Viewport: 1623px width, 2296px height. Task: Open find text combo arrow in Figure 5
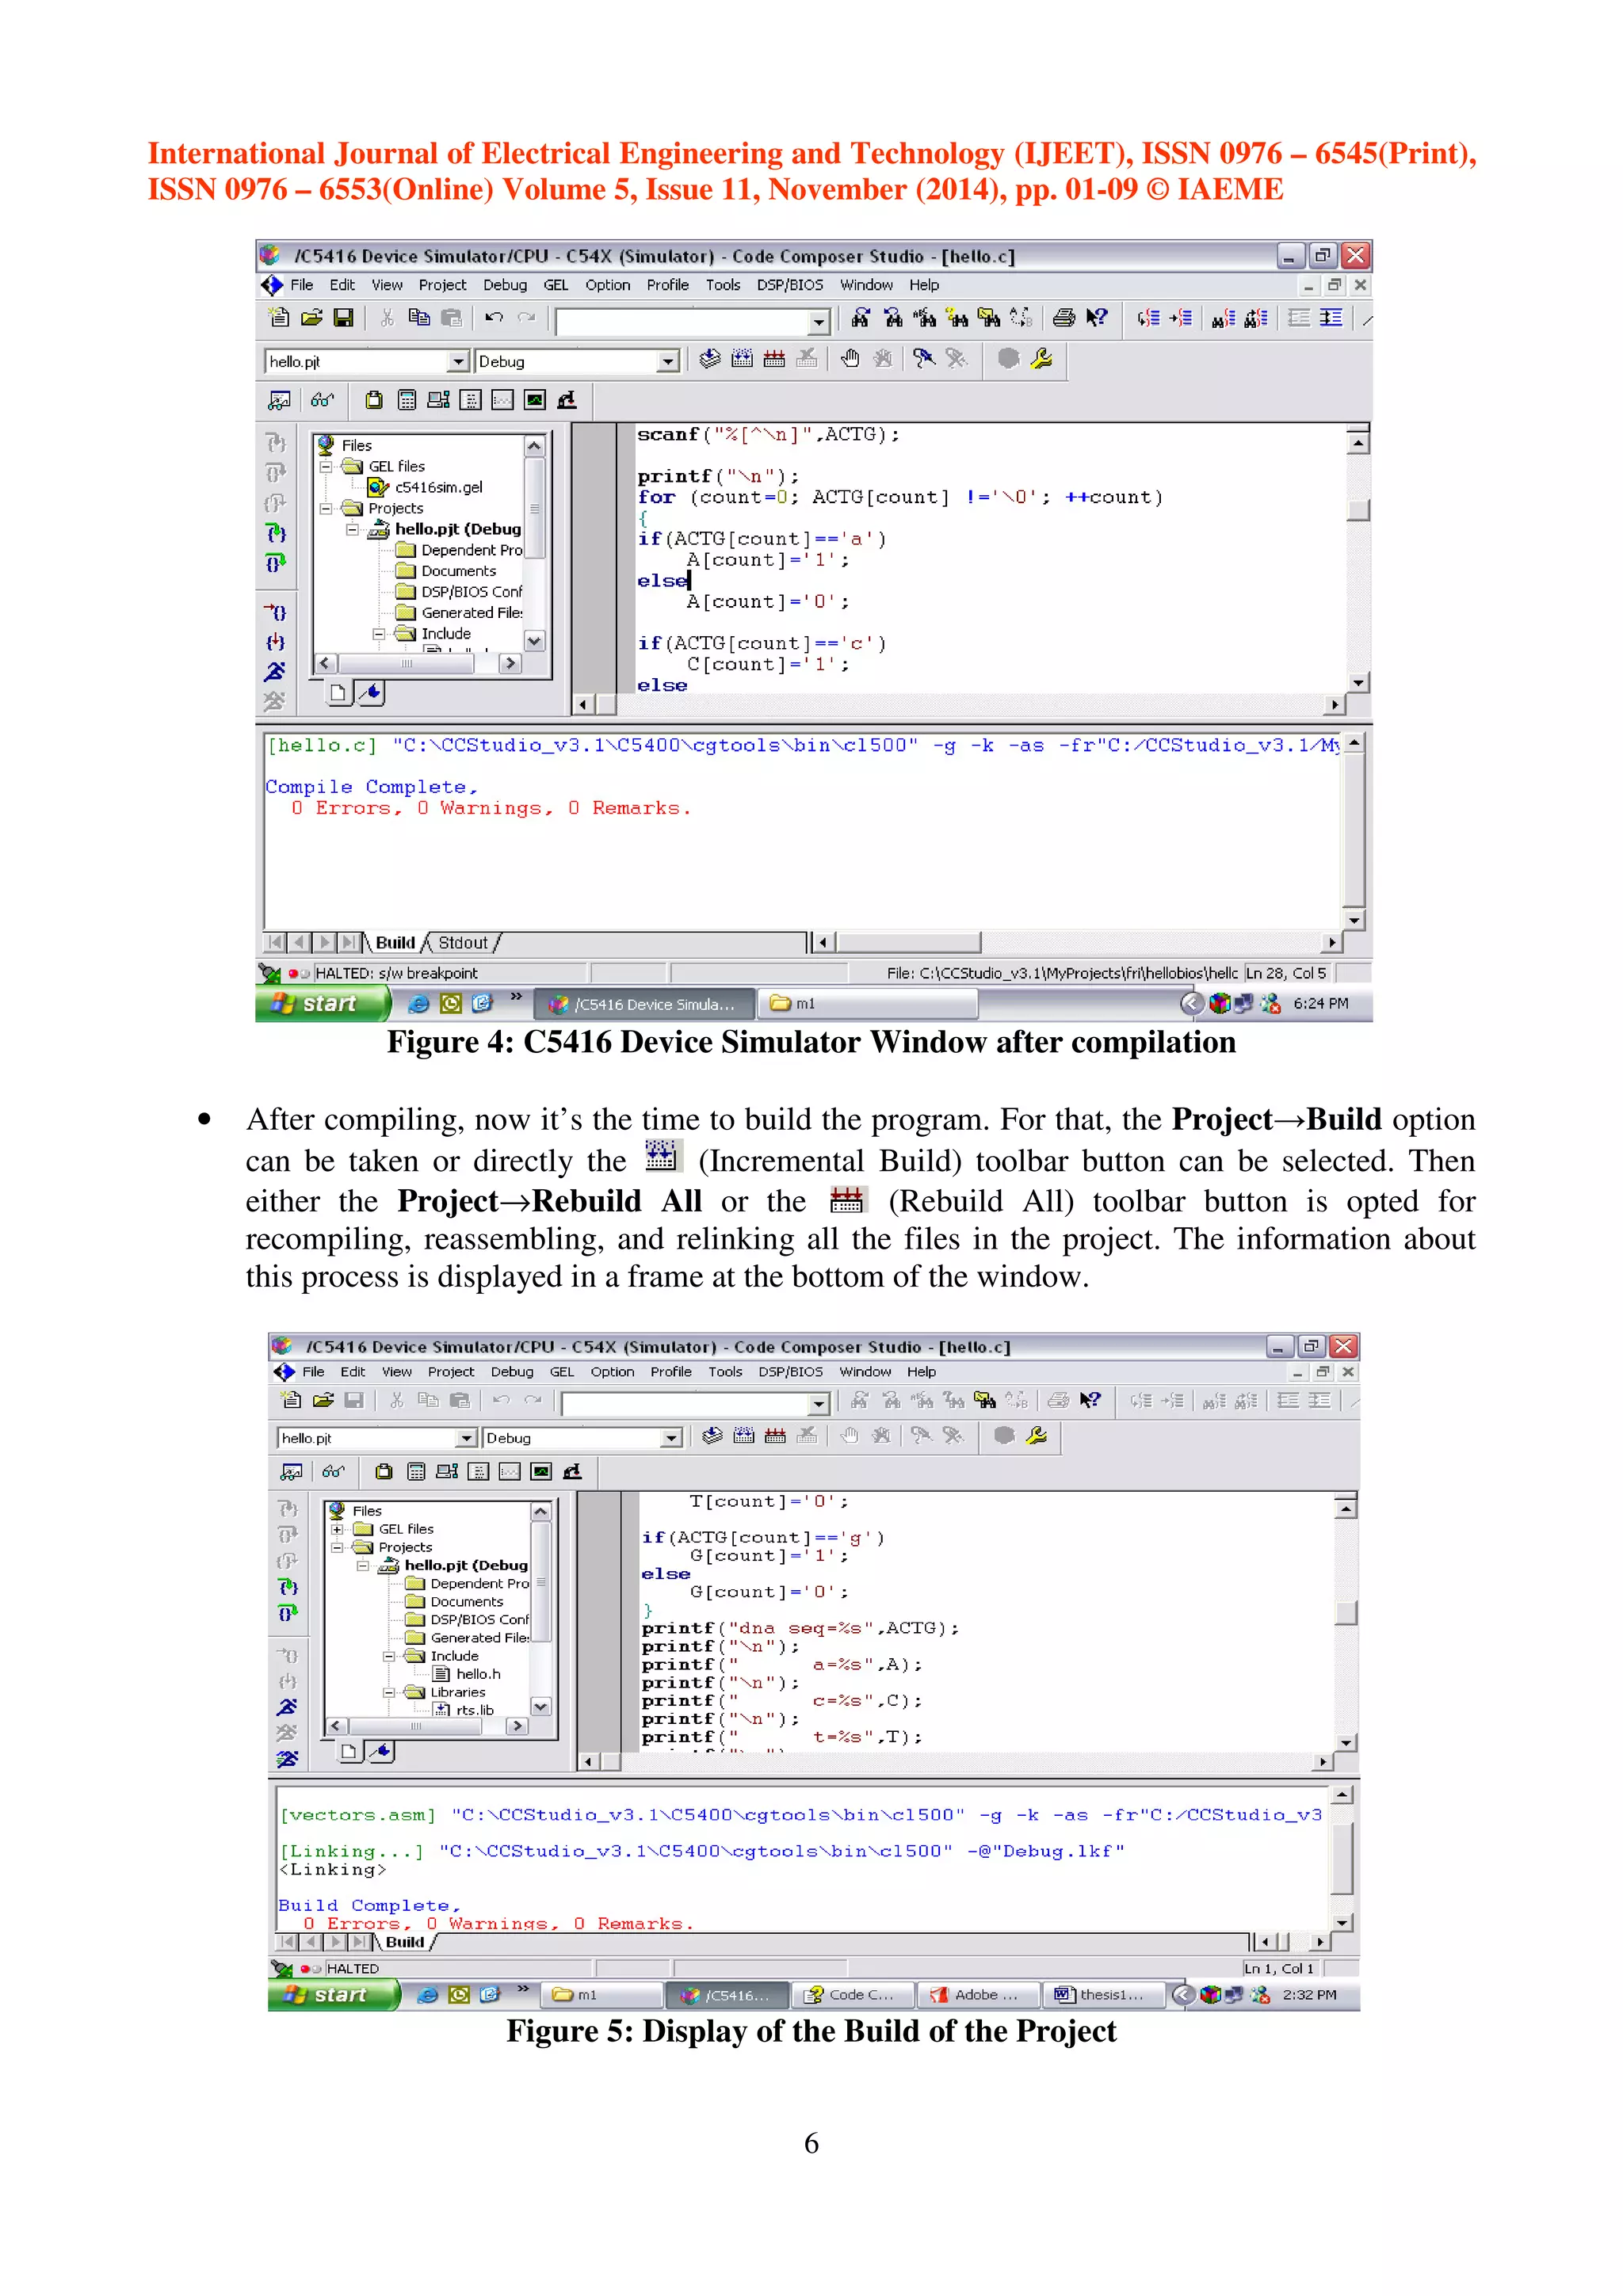click(819, 1404)
